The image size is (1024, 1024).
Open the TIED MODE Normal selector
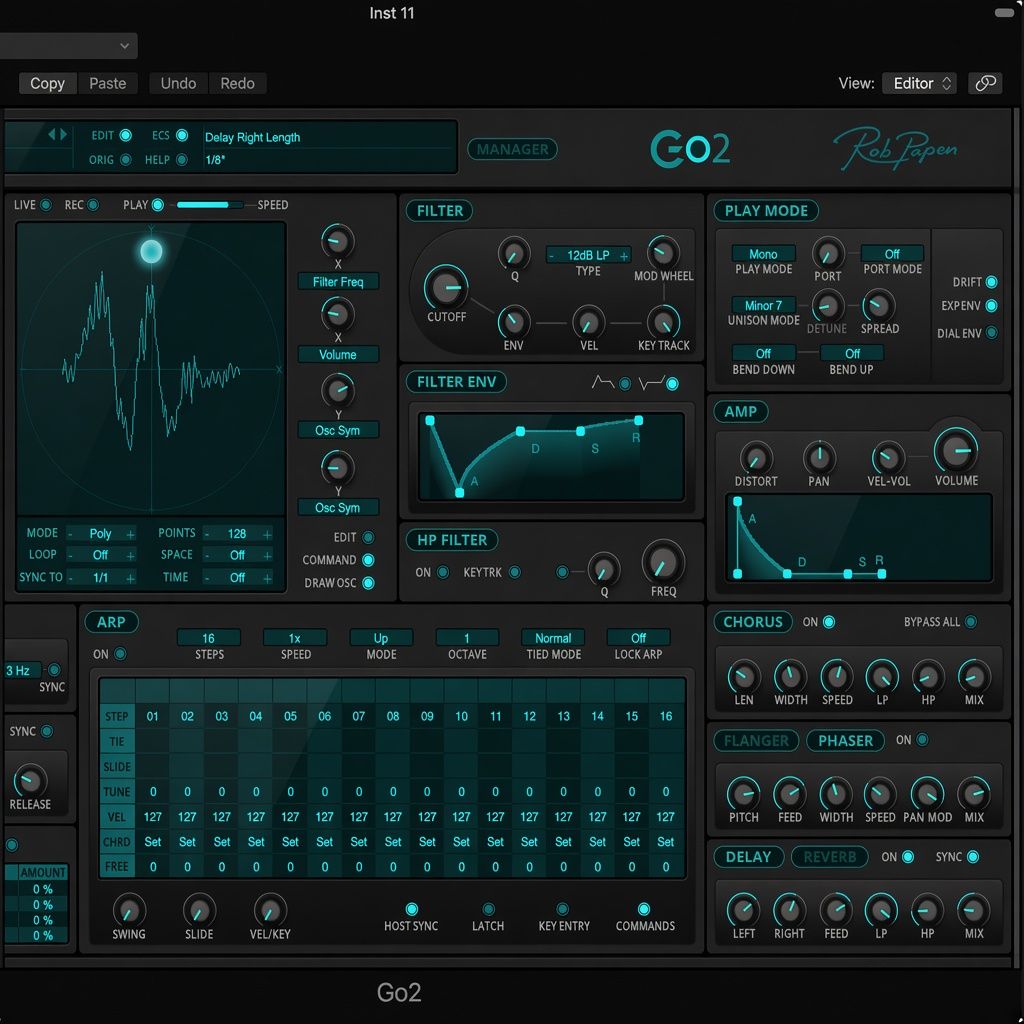[552, 637]
